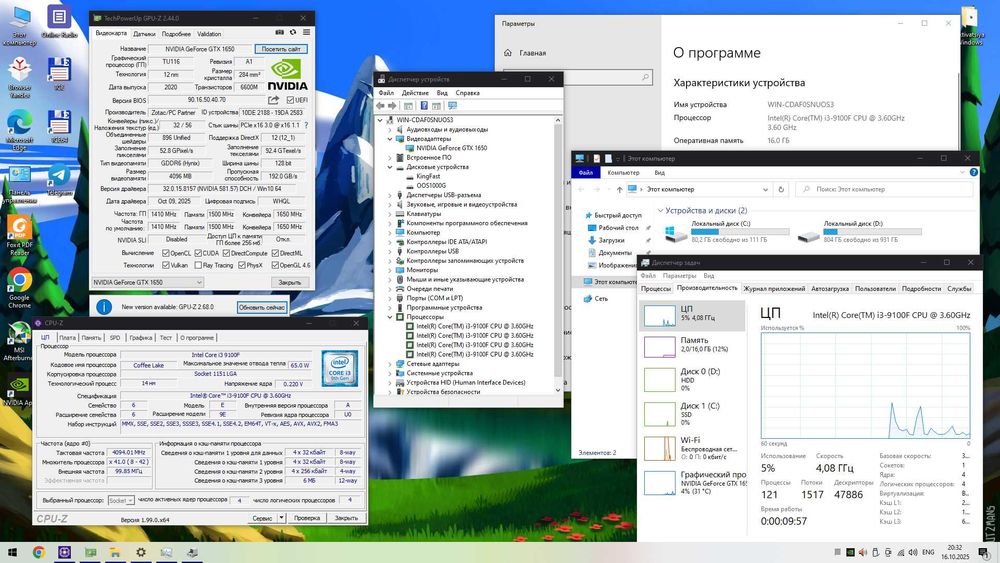Click the Settings window search field

[578, 77]
